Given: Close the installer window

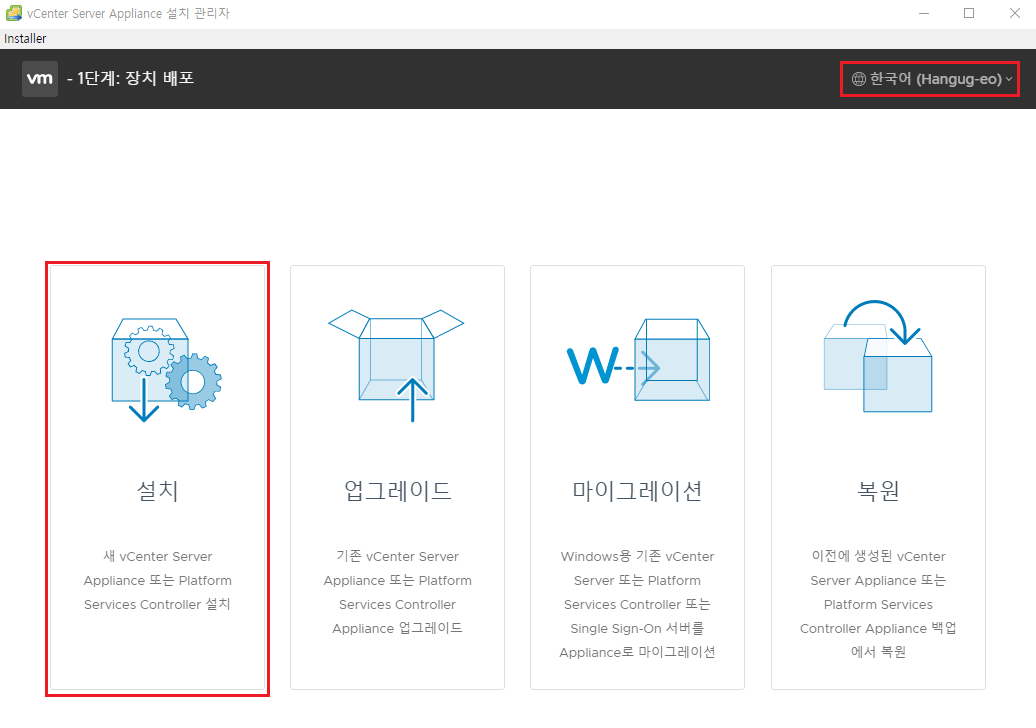Looking at the screenshot, I should pyautogui.click(x=1015, y=13).
